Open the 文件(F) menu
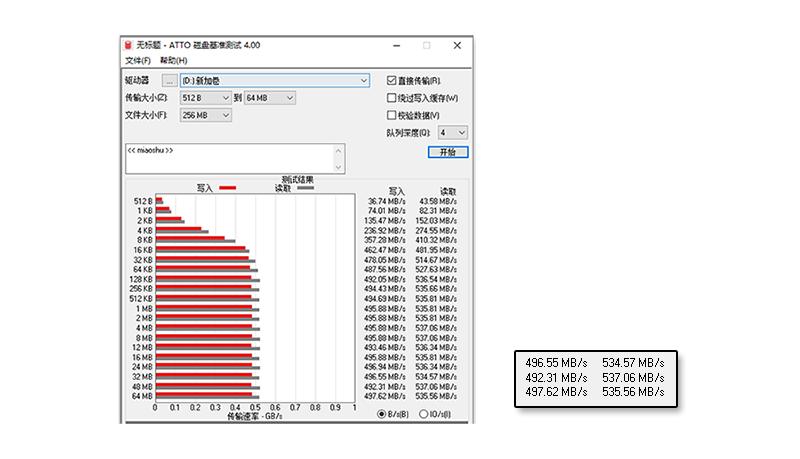 click(138, 60)
